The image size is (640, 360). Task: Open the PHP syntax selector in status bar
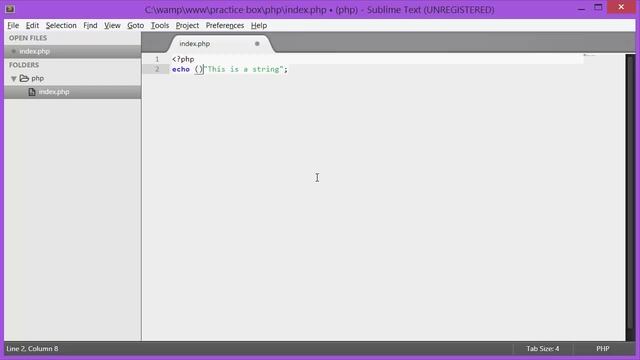click(x=602, y=349)
